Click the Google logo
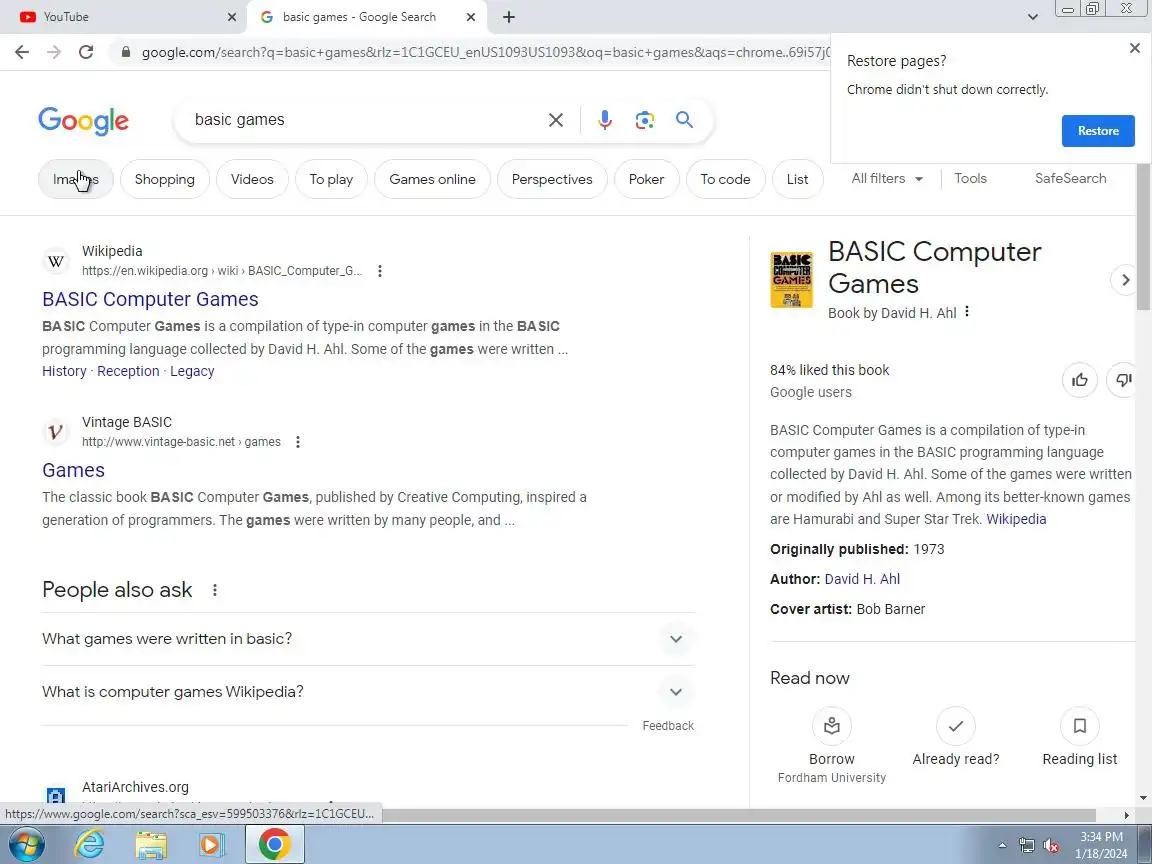 [84, 121]
